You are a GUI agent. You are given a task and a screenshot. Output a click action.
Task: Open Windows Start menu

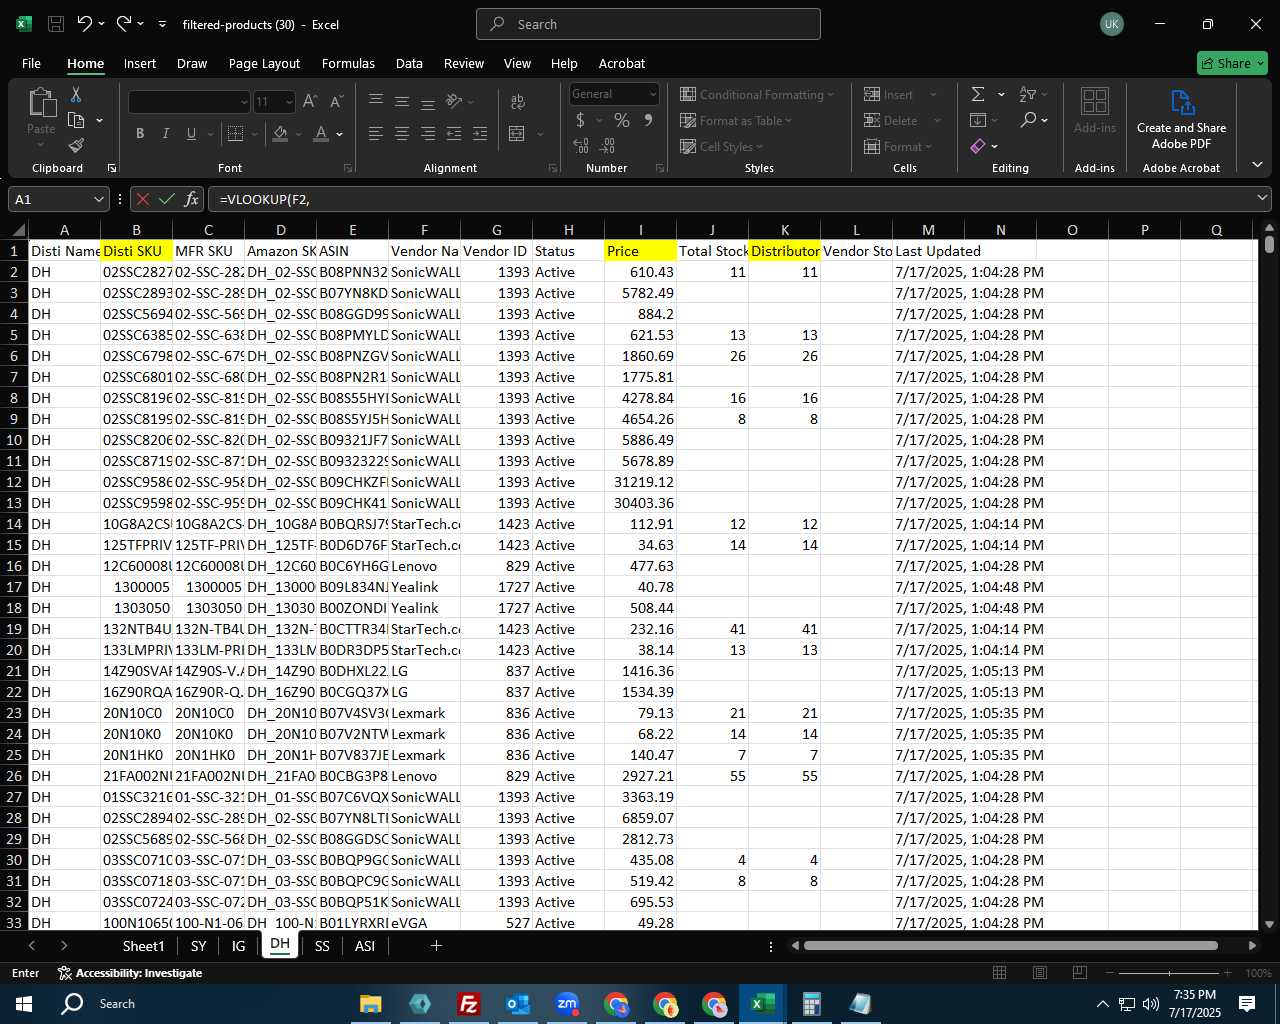click(24, 1003)
